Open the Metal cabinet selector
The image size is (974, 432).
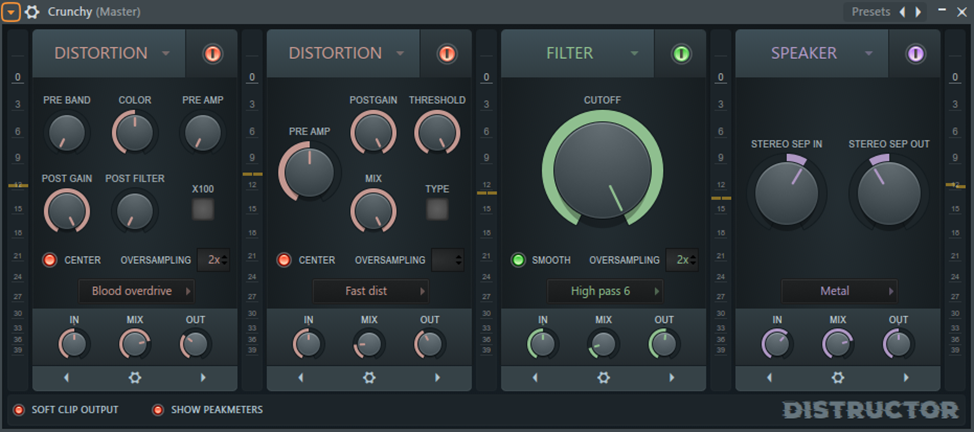(x=839, y=291)
